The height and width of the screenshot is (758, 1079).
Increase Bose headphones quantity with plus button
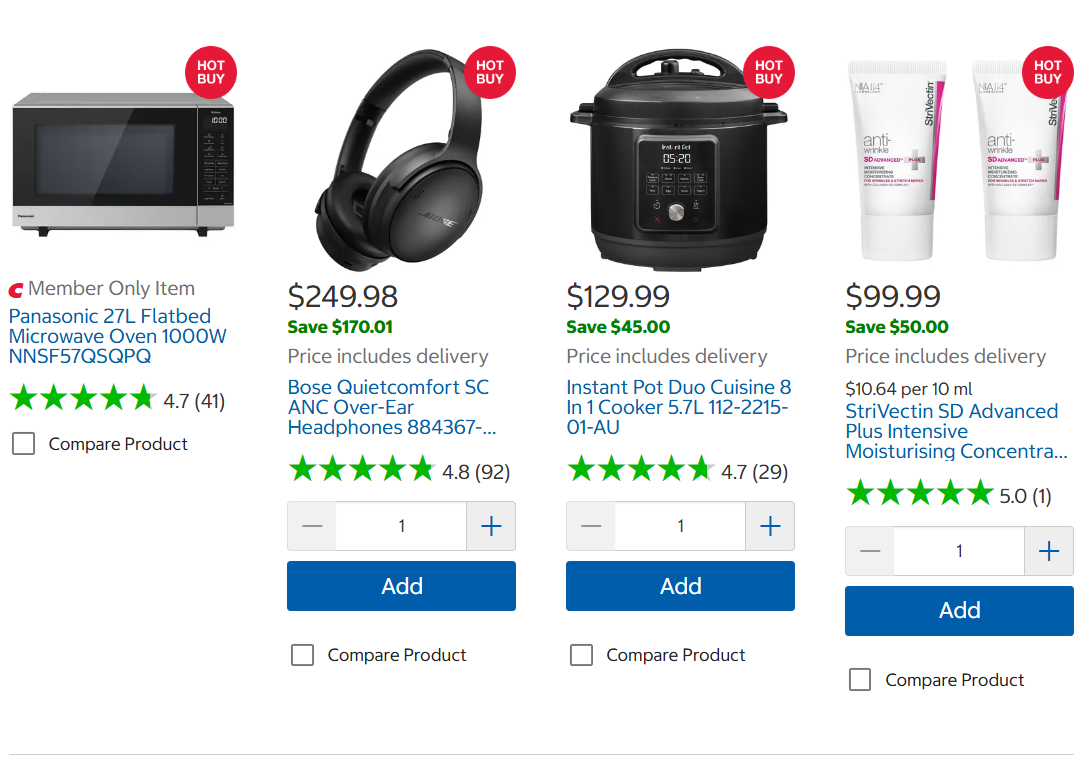coord(490,526)
